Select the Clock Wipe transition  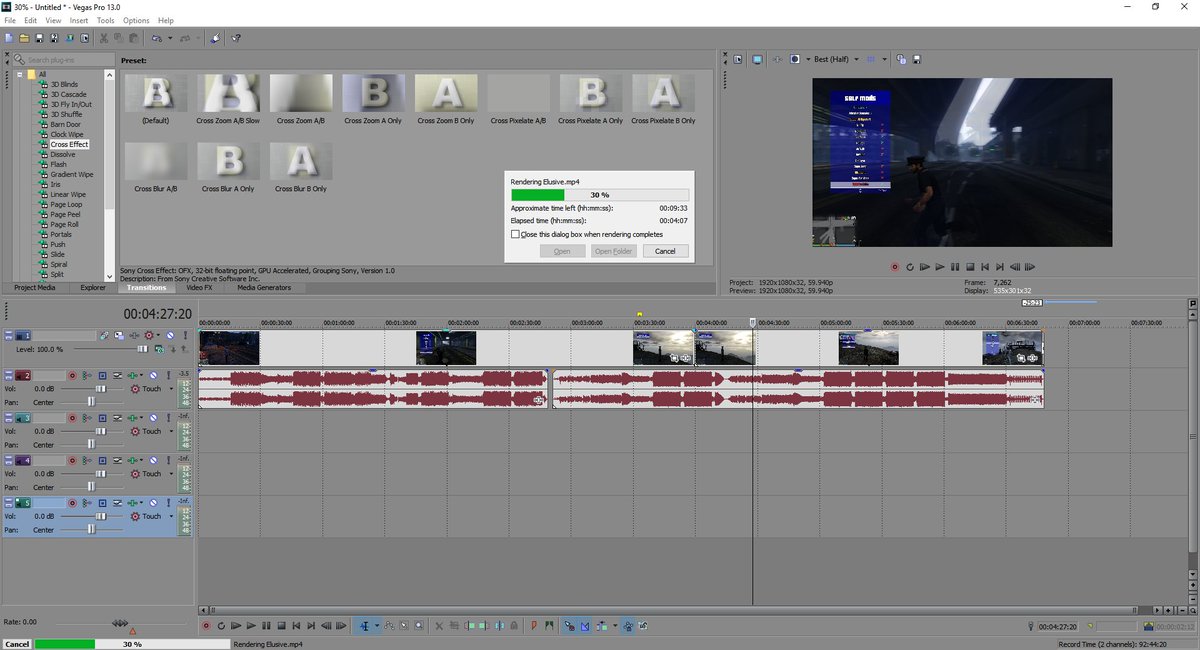(66, 134)
